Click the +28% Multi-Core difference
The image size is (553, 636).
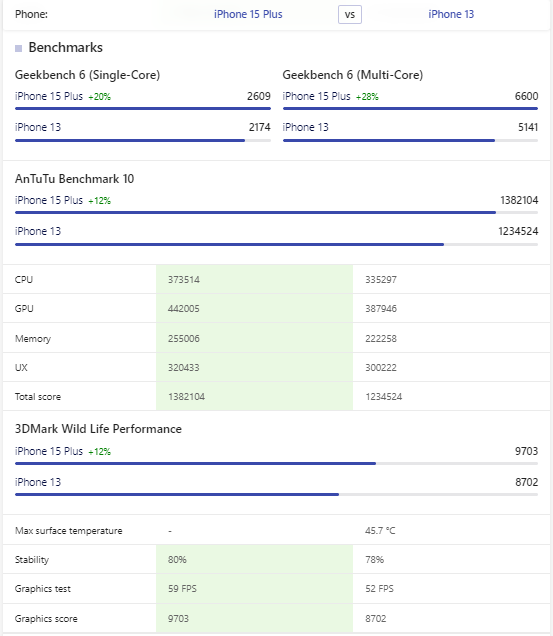click(x=367, y=97)
